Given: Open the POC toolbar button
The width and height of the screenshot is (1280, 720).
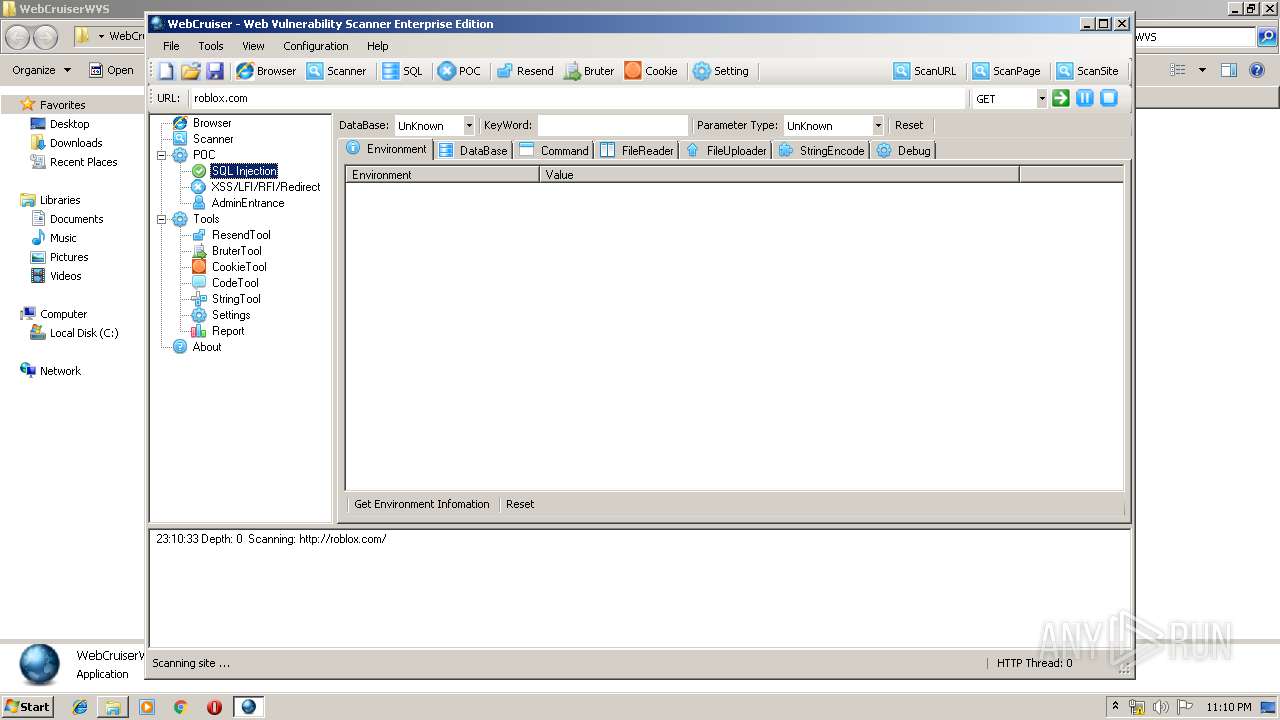Looking at the screenshot, I should tap(459, 71).
